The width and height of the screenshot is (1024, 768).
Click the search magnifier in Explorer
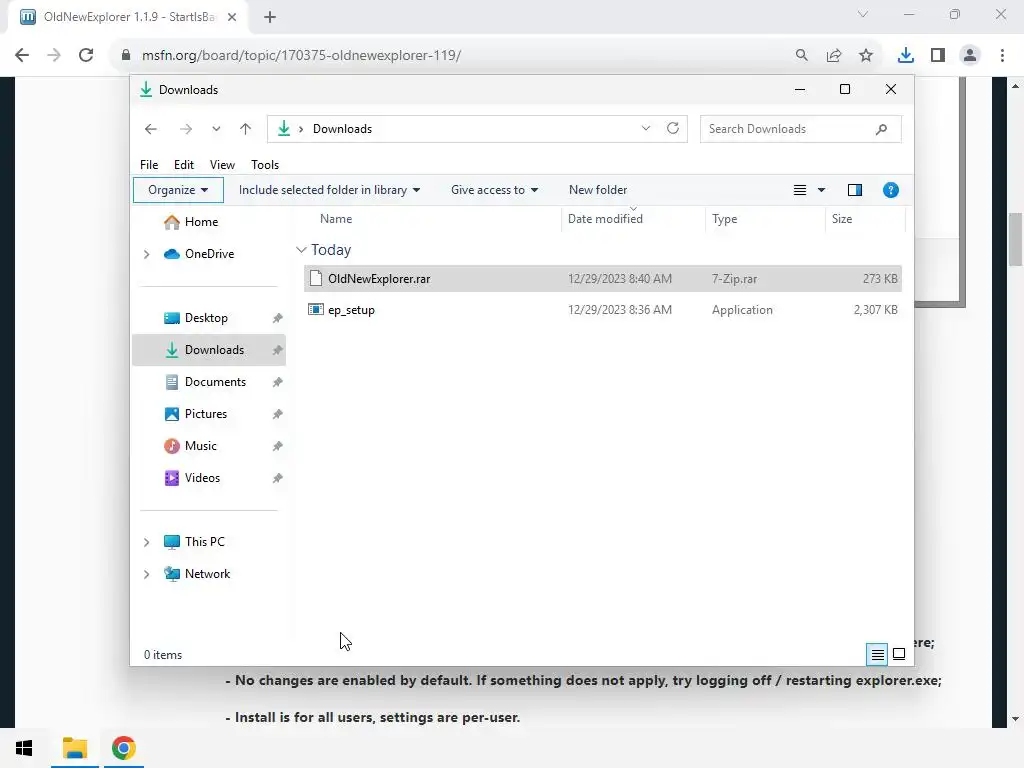[x=882, y=129]
